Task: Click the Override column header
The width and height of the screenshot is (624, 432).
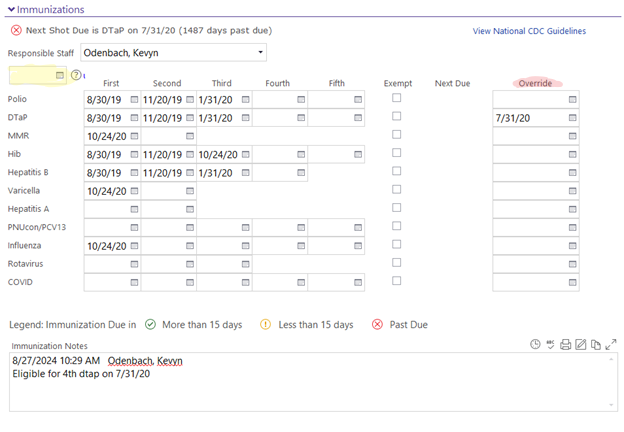Action: click(x=535, y=83)
